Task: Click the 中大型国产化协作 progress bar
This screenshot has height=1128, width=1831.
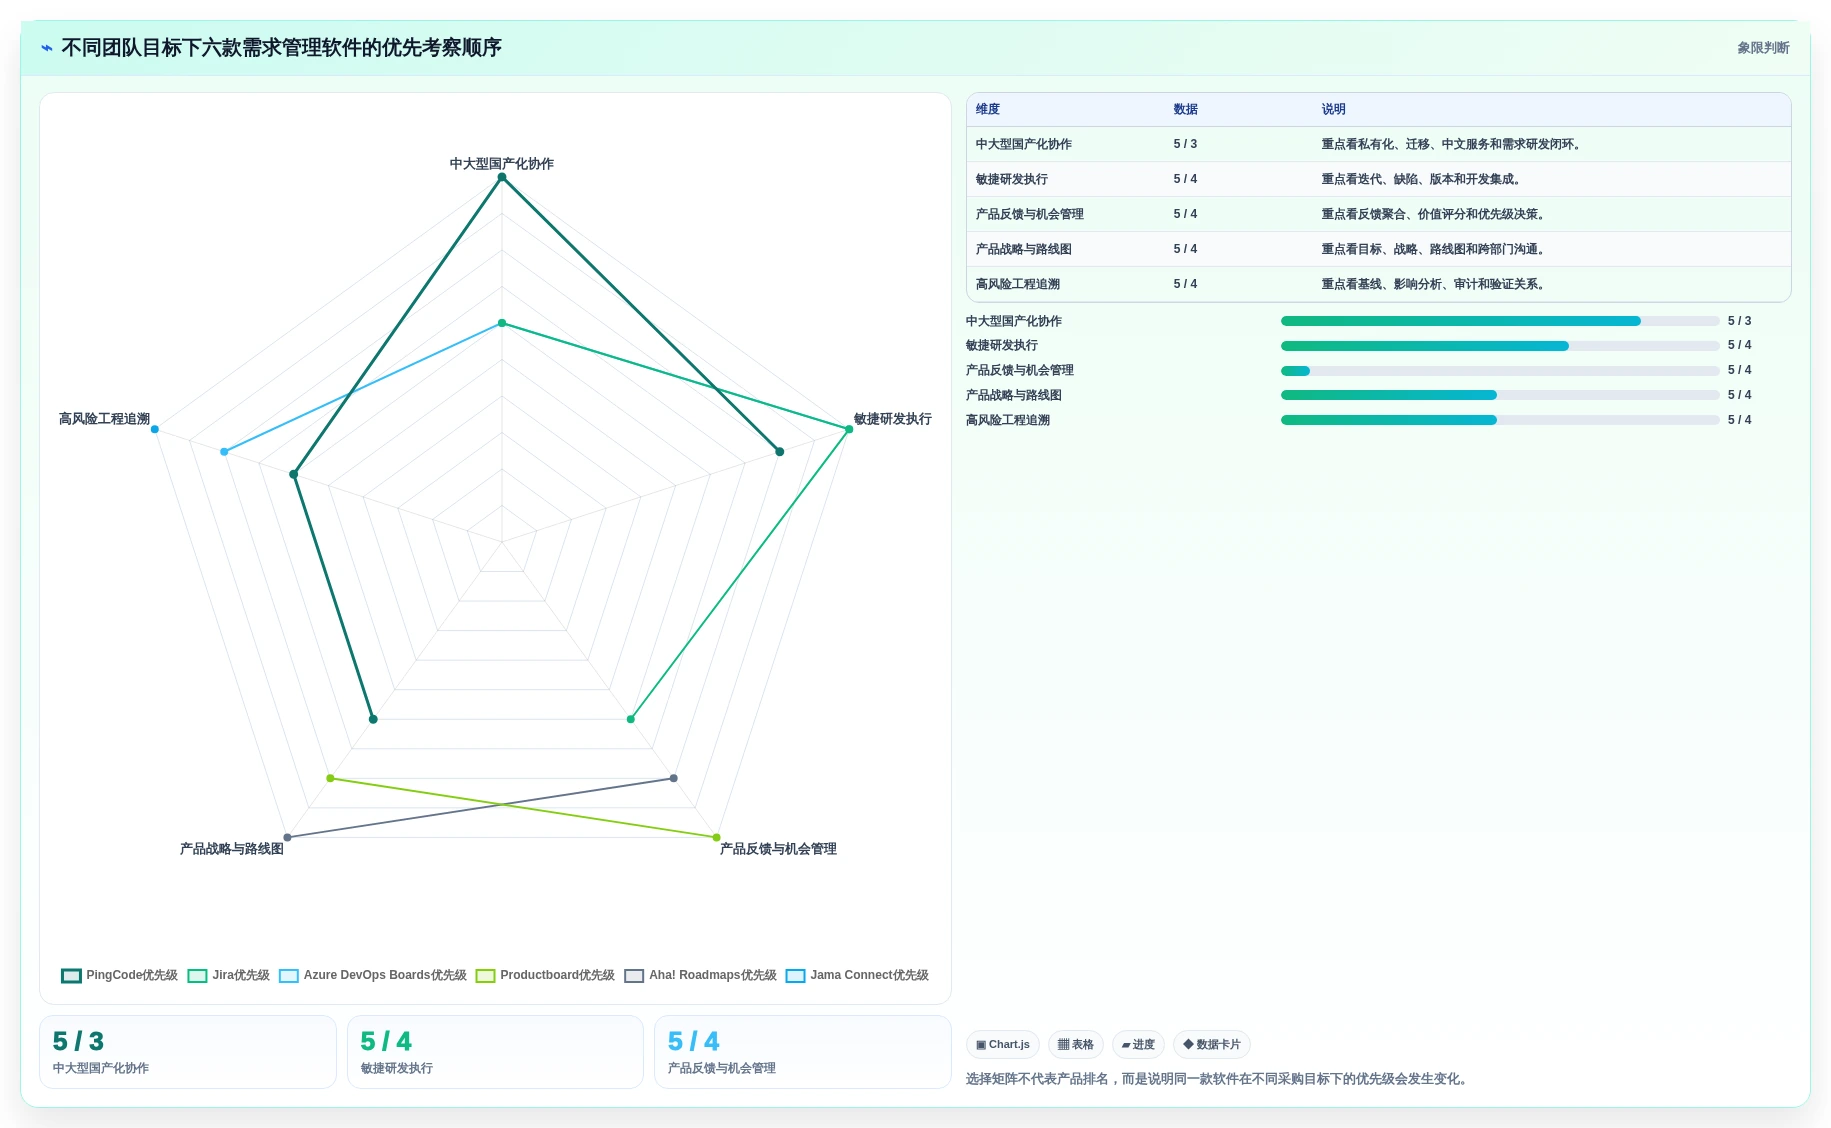Action: [1500, 321]
